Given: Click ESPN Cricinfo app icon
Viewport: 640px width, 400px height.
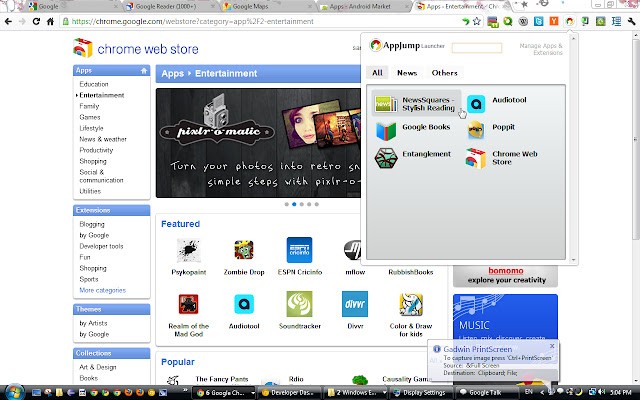Looking at the screenshot, I should [298, 251].
